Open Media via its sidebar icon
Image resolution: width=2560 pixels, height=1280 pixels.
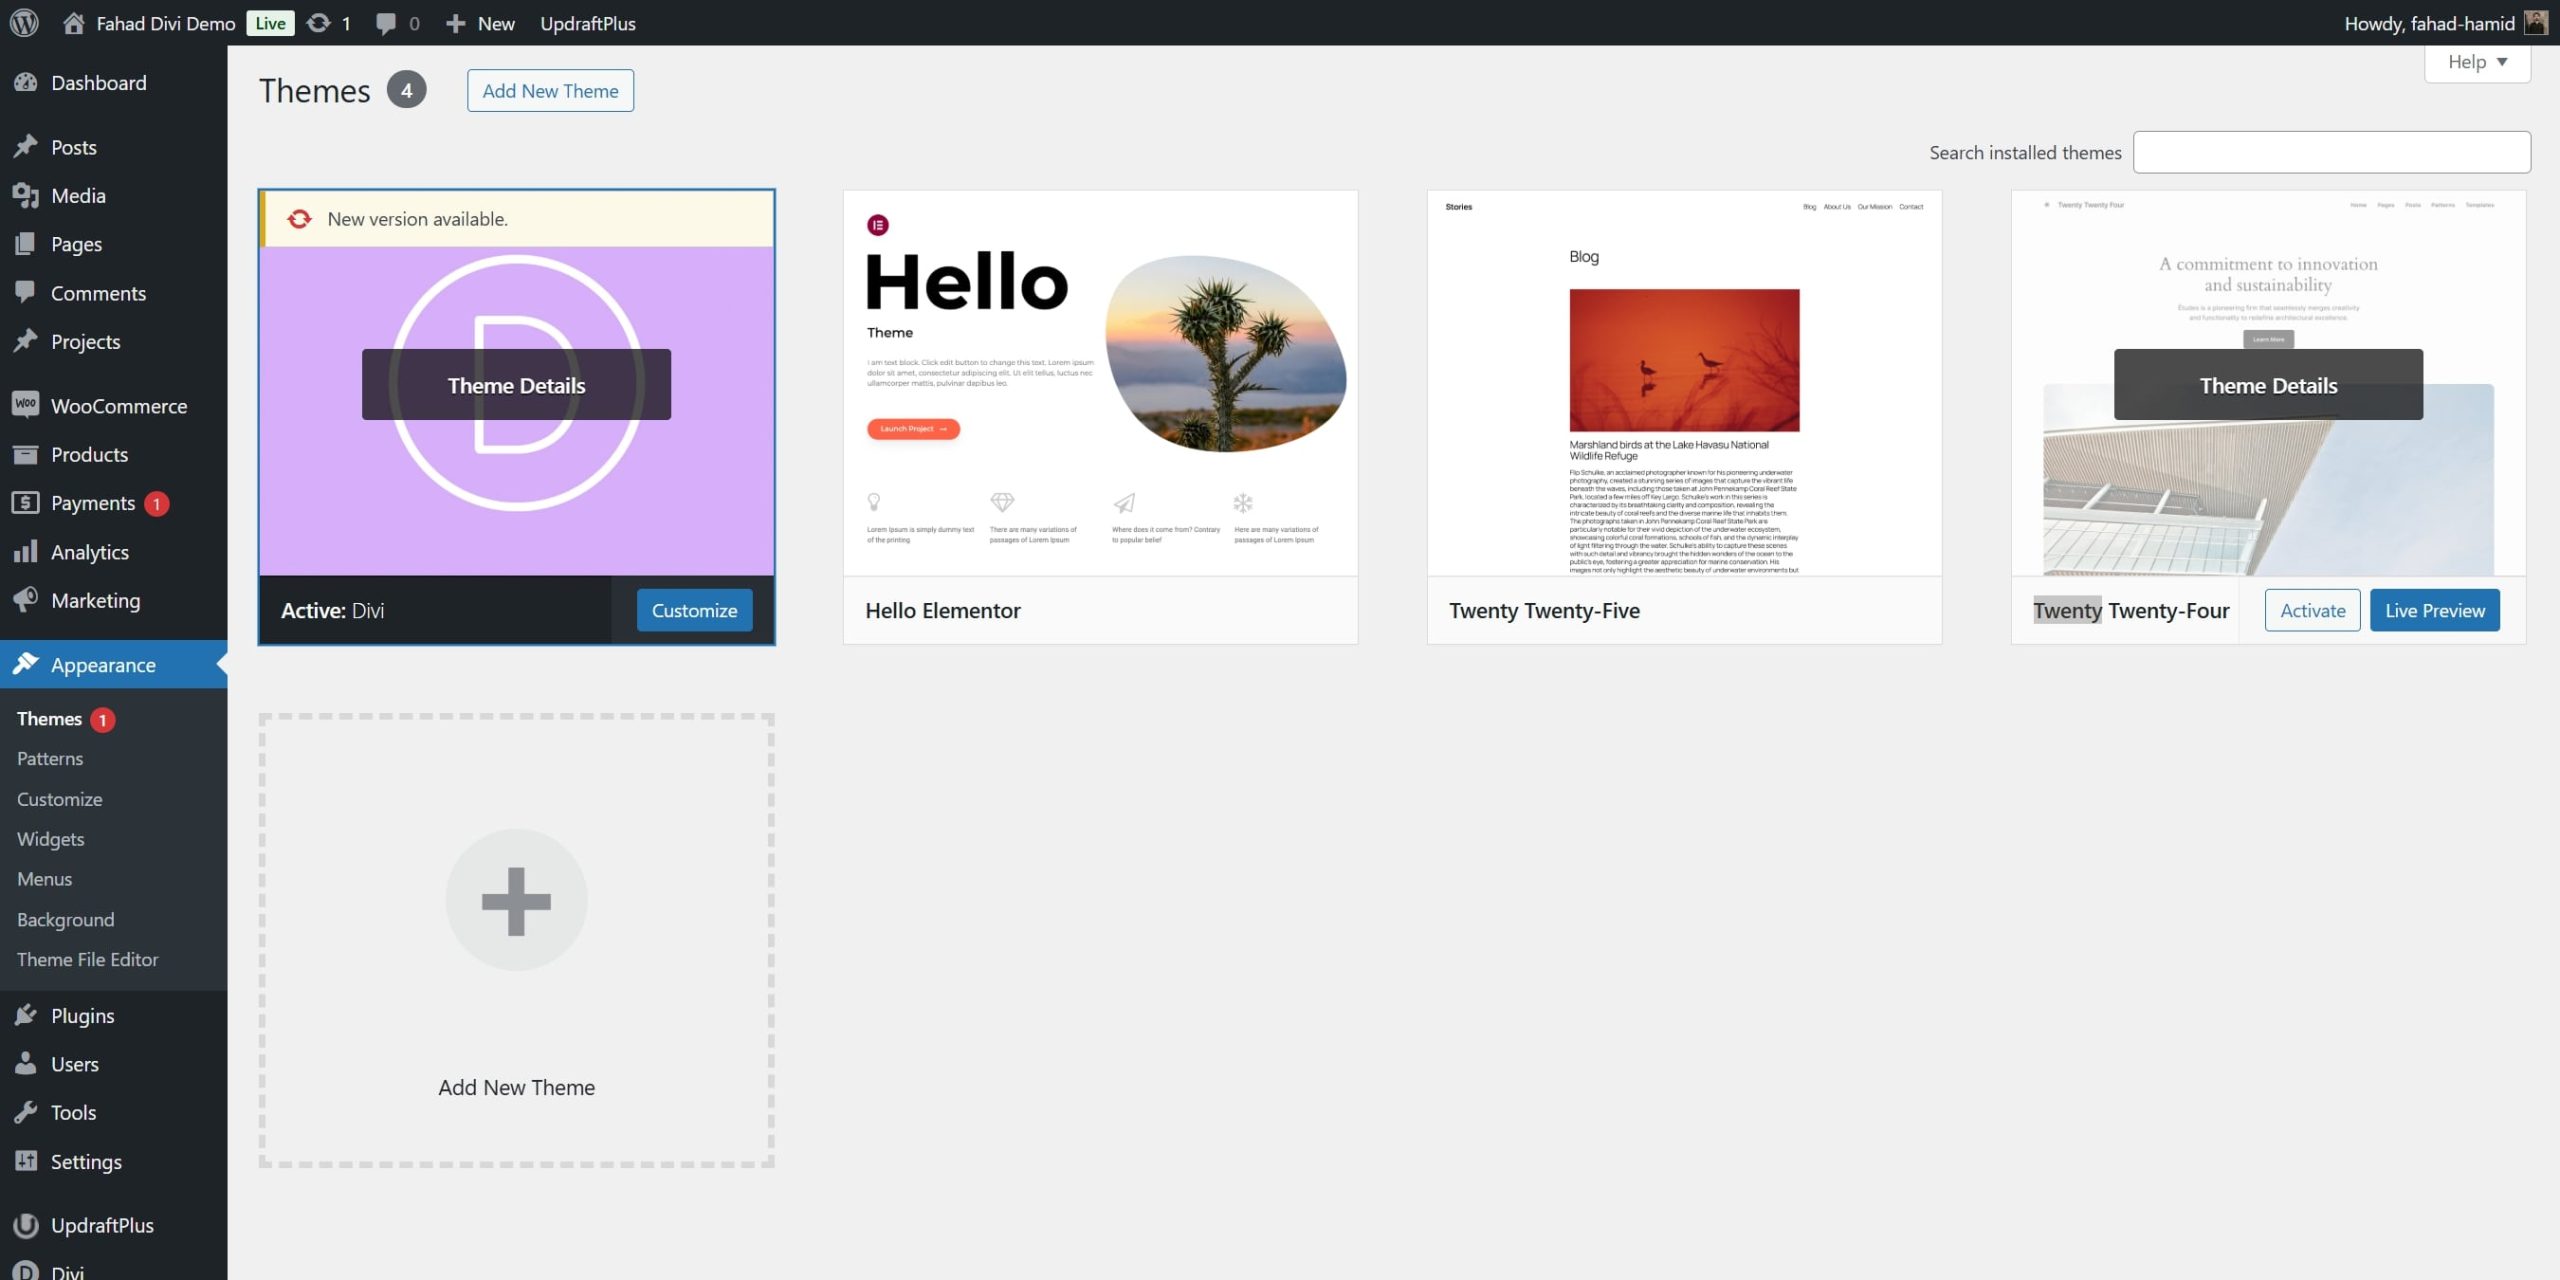point(25,195)
